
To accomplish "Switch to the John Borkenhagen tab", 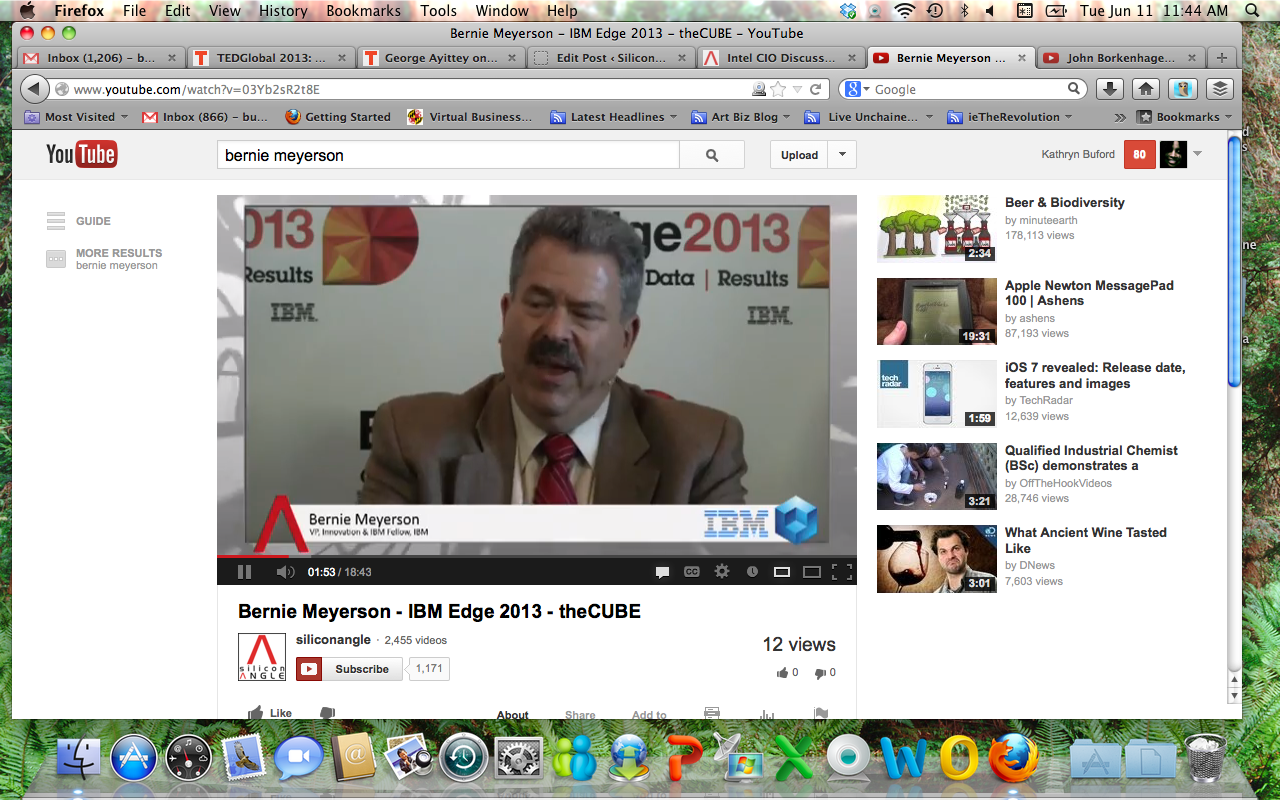I will (x=1120, y=58).
